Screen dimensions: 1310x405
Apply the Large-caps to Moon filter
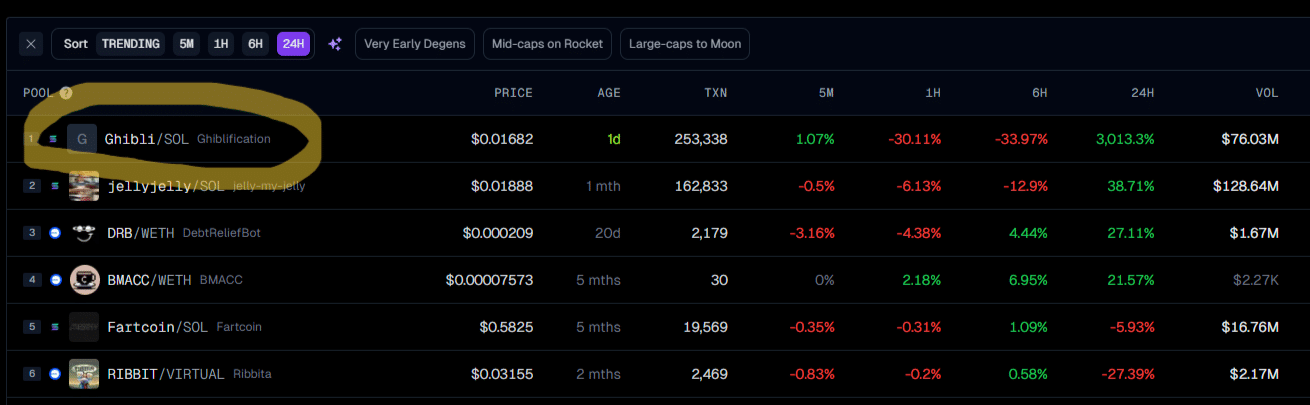tap(684, 44)
